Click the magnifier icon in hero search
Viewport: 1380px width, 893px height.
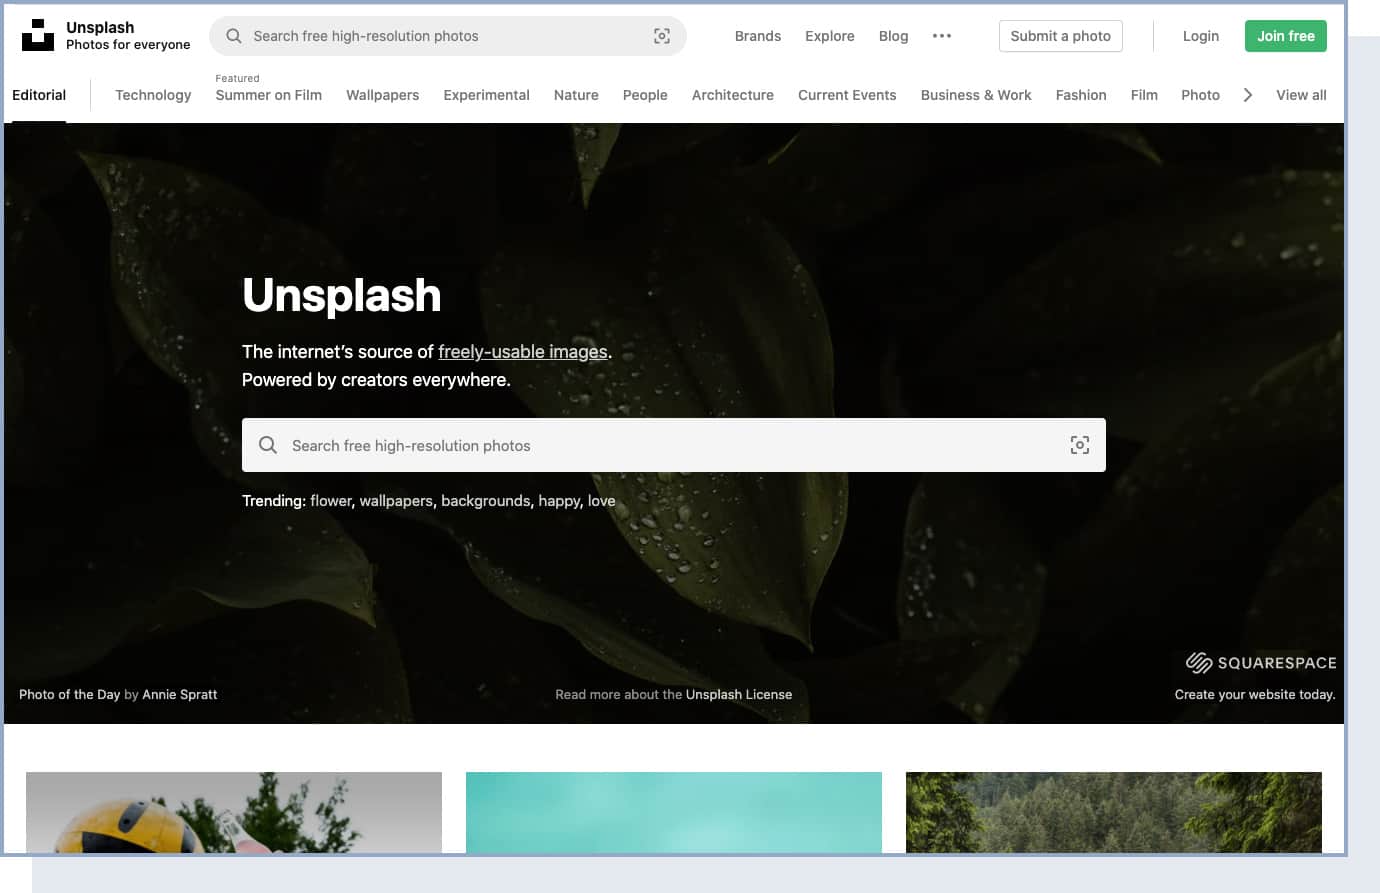(x=268, y=445)
